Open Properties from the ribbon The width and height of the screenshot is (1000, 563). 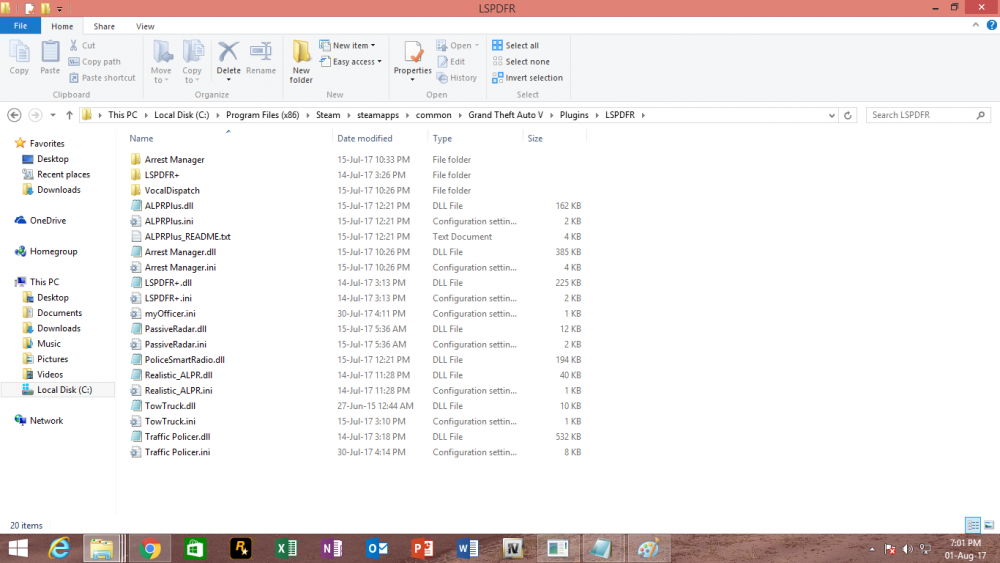pos(413,59)
